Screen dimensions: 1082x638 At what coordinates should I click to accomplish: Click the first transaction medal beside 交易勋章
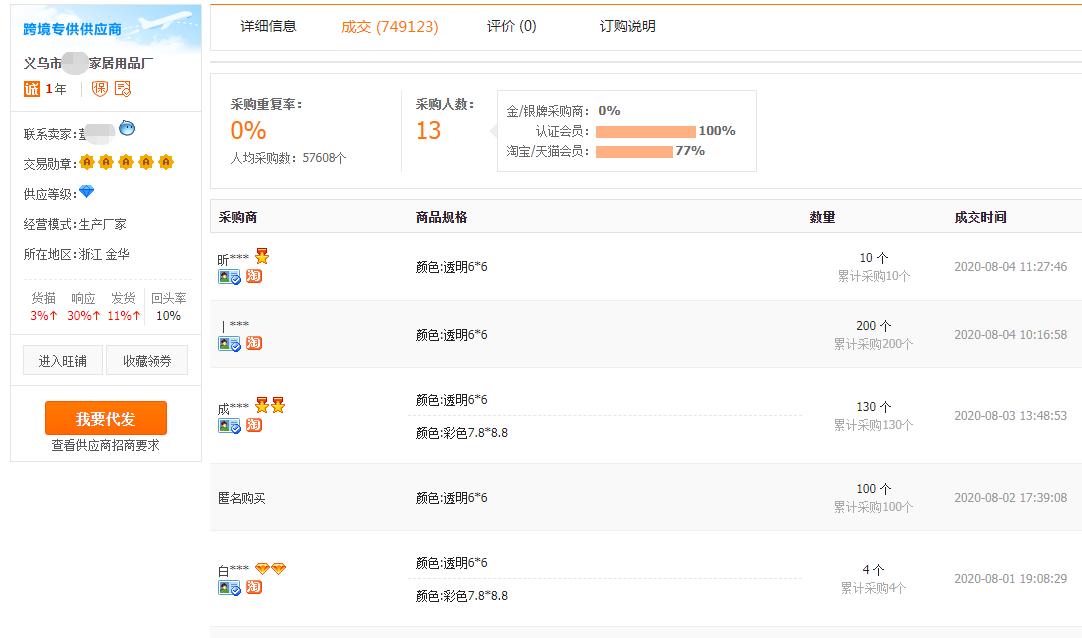pos(87,162)
